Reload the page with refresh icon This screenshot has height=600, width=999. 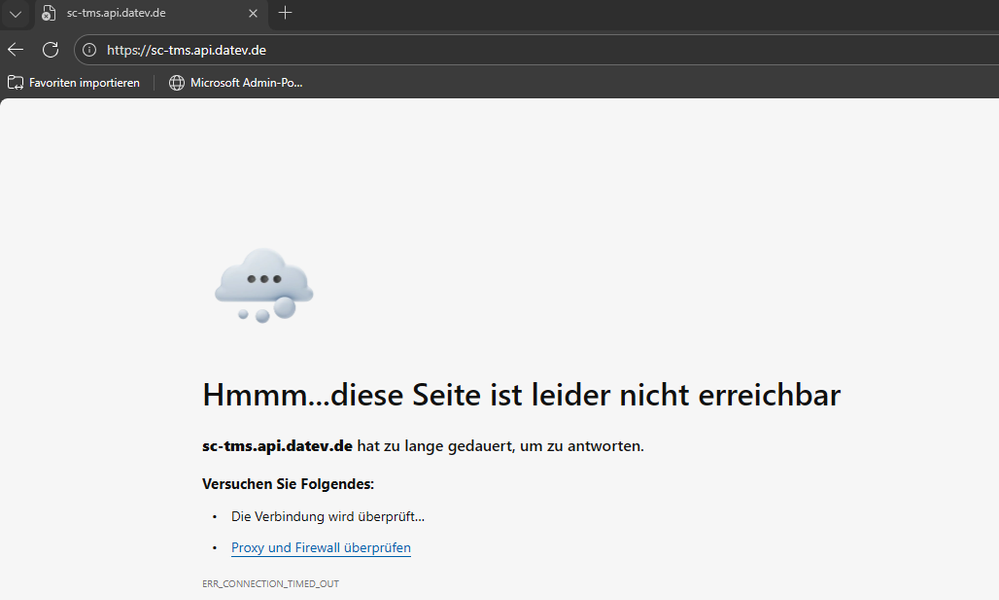tap(50, 50)
